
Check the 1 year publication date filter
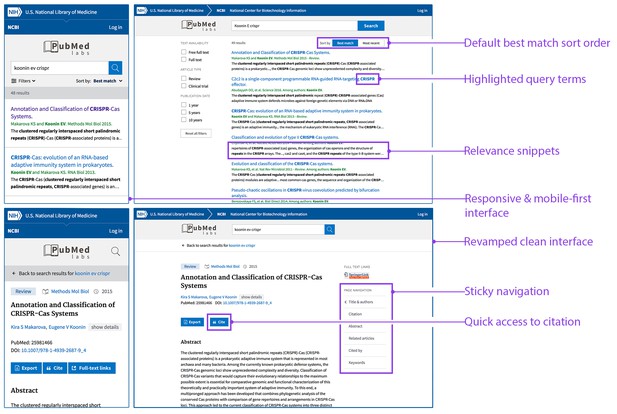(184, 105)
